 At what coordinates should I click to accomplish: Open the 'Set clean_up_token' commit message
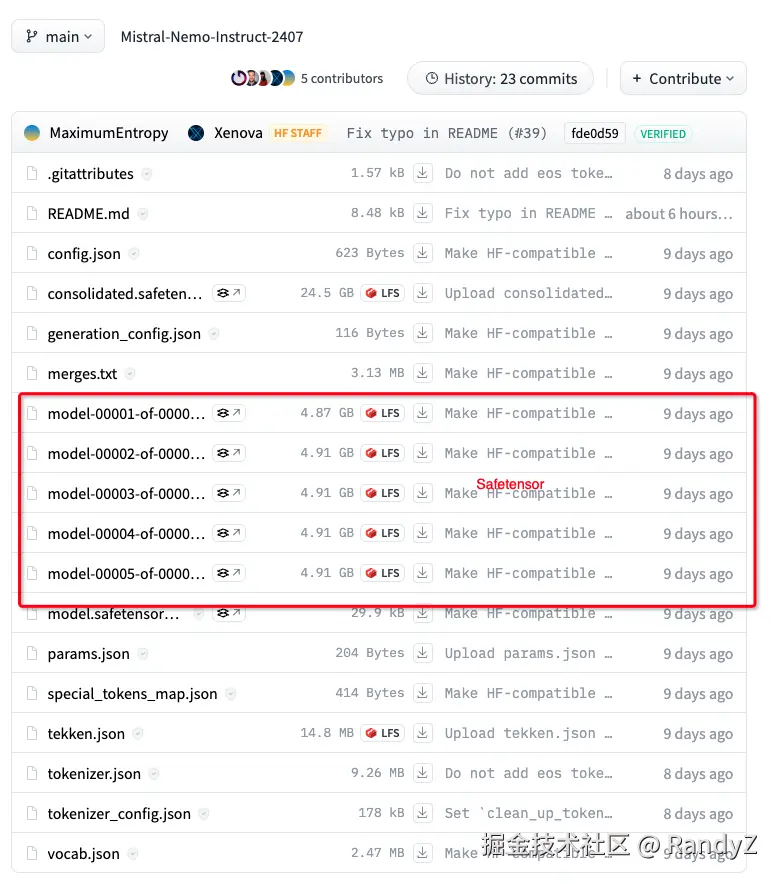tap(528, 814)
